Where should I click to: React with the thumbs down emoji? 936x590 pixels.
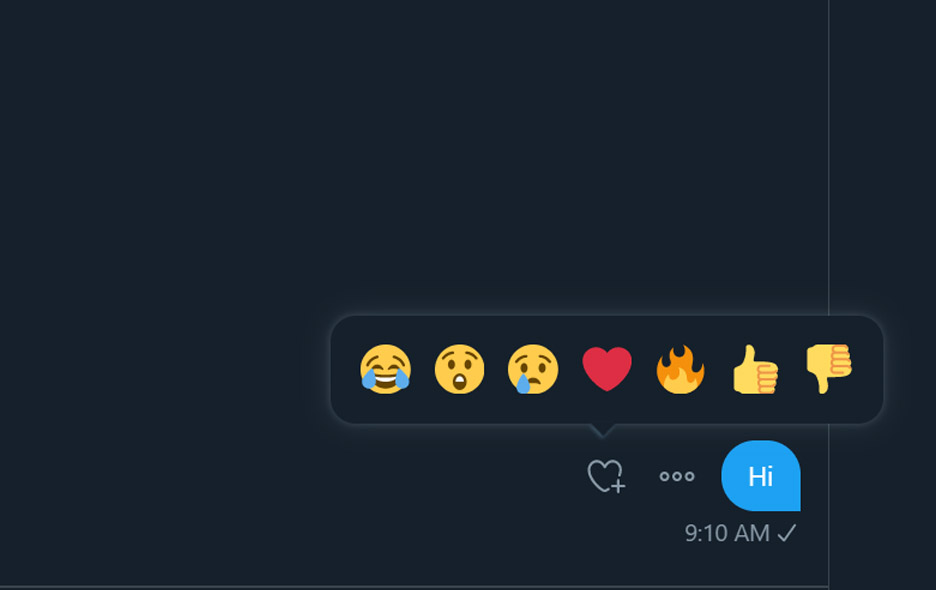(828, 368)
